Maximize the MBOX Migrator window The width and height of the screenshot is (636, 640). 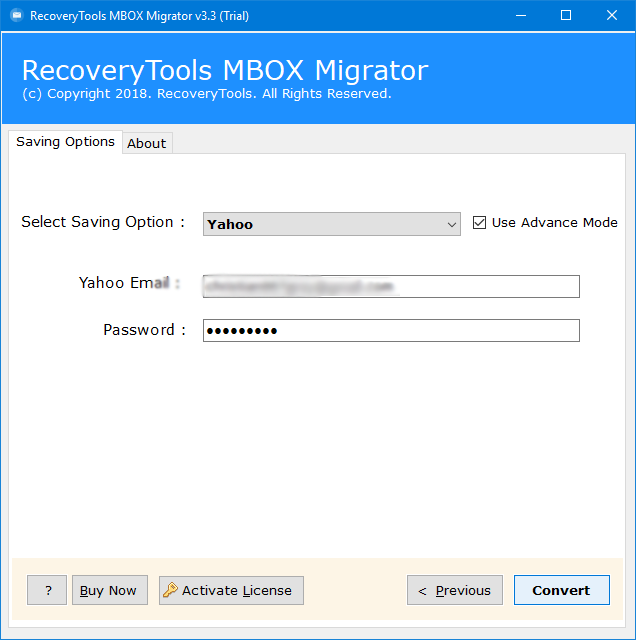click(x=566, y=16)
